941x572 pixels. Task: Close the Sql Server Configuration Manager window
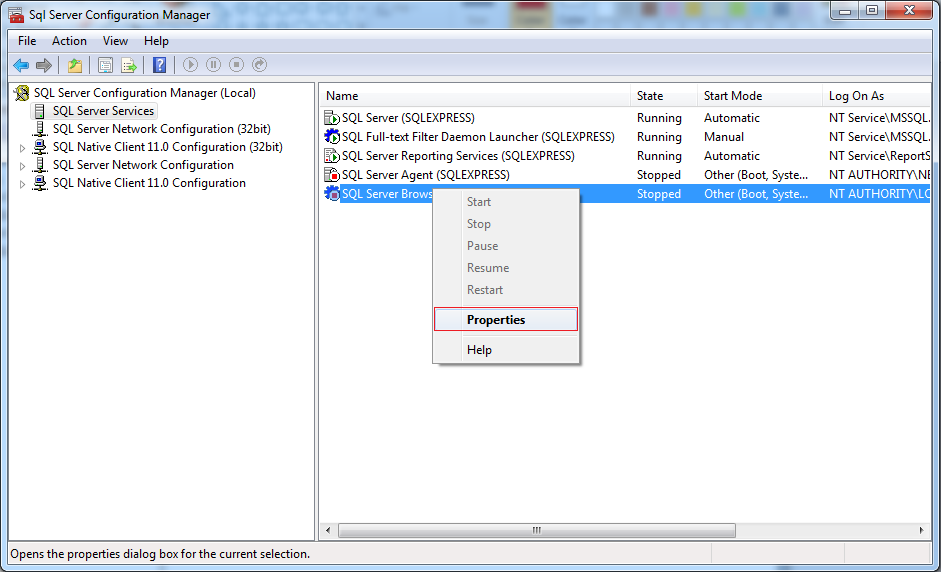[x=909, y=11]
